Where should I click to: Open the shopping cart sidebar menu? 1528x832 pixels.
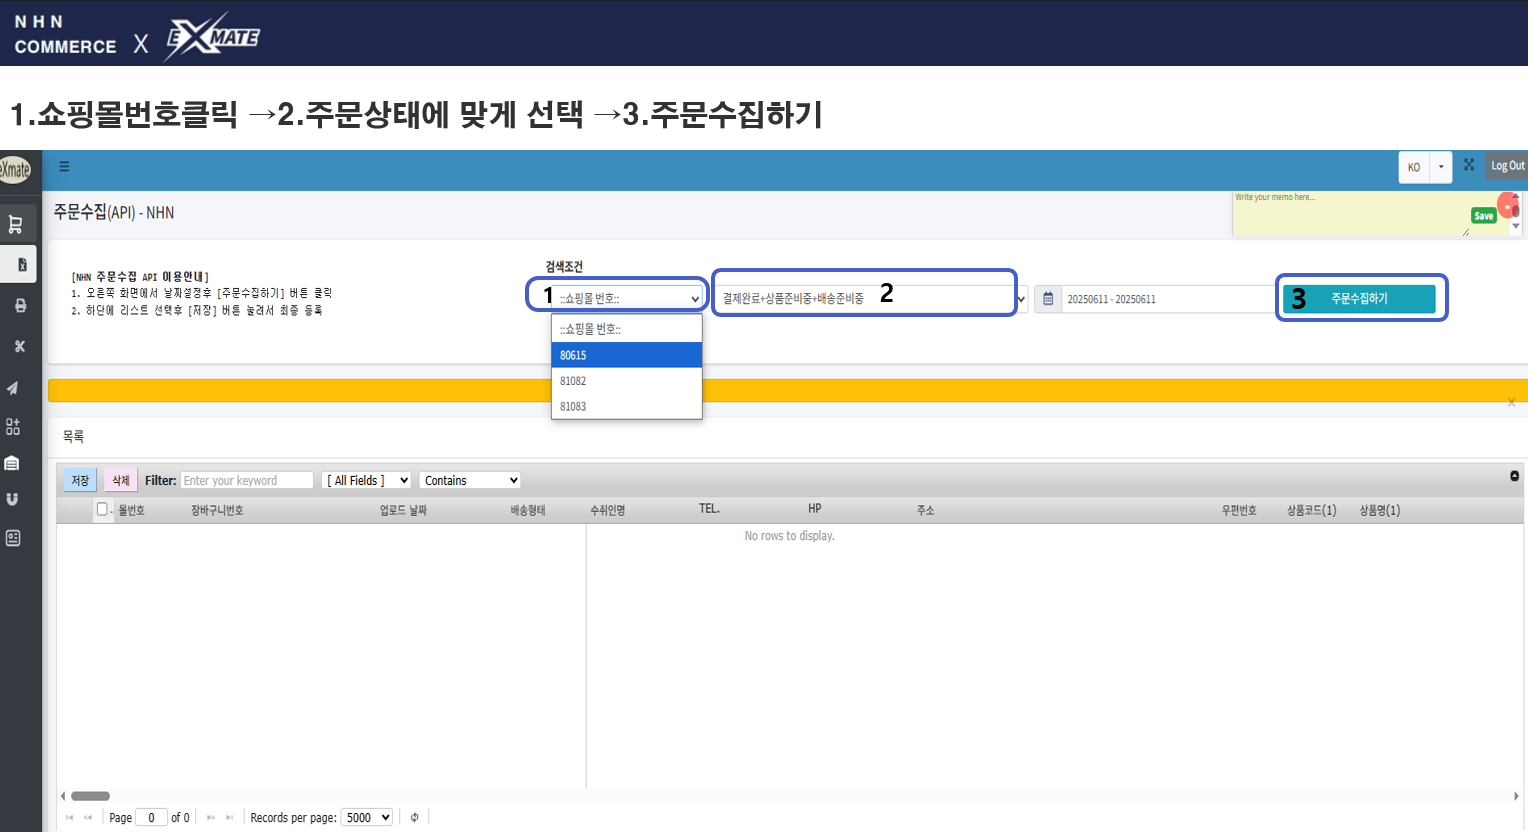click(x=15, y=224)
